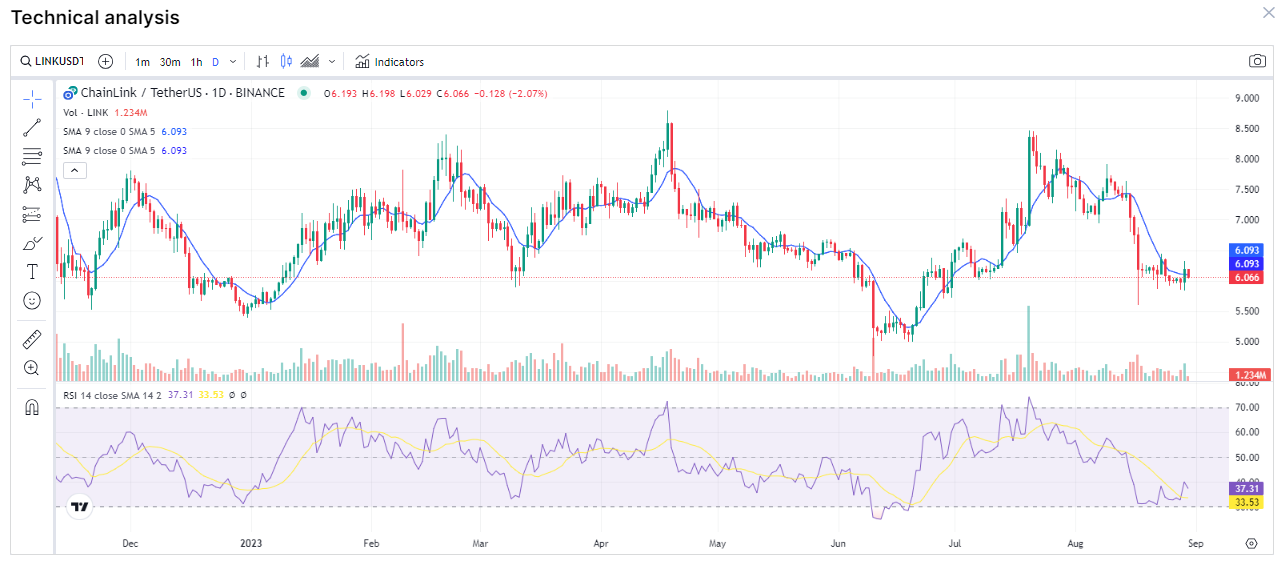Close the Technical analysis panel

coord(1269,11)
